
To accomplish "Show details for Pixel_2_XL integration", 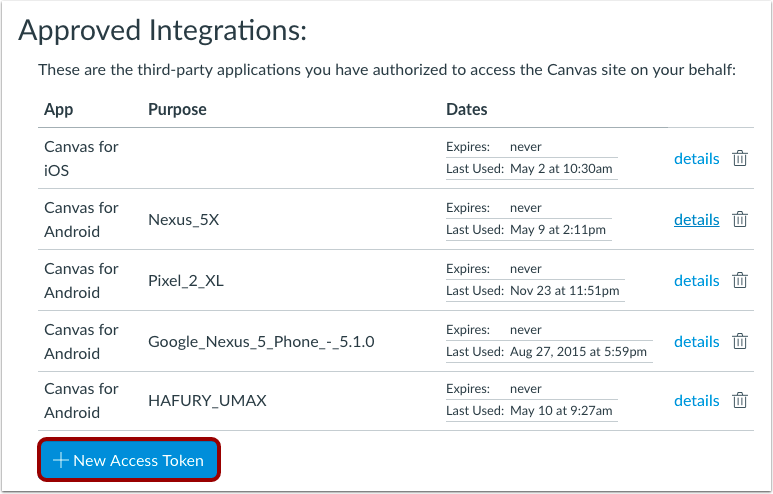I will click(x=696, y=280).
